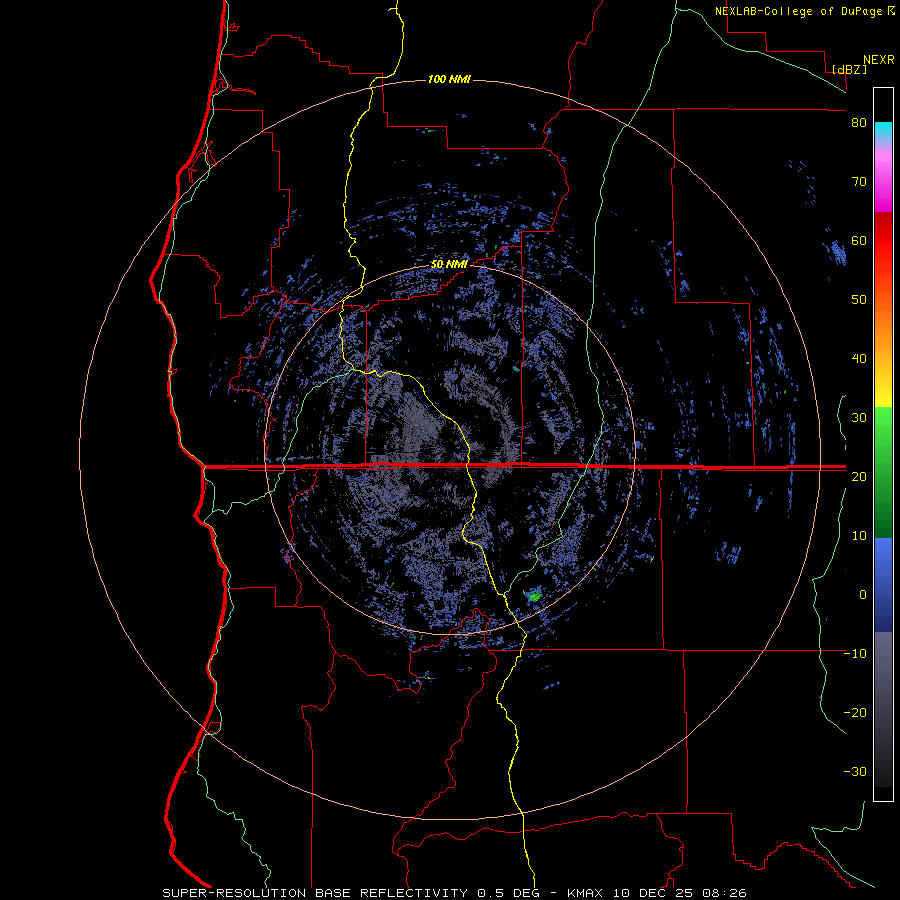Click the KMAX 10 DEC 25 08:26 timestamp

[657, 893]
